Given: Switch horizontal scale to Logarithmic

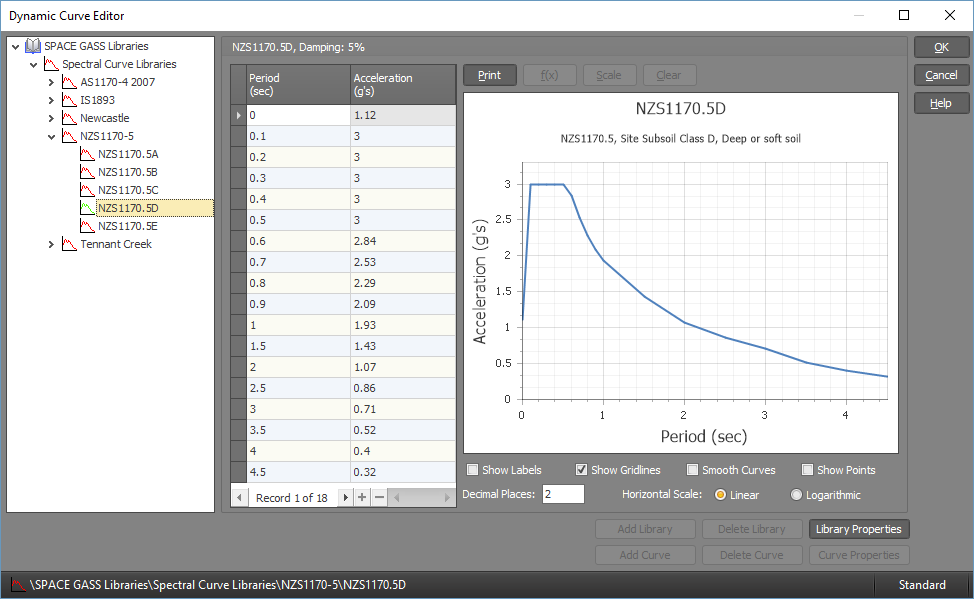Looking at the screenshot, I should point(796,495).
